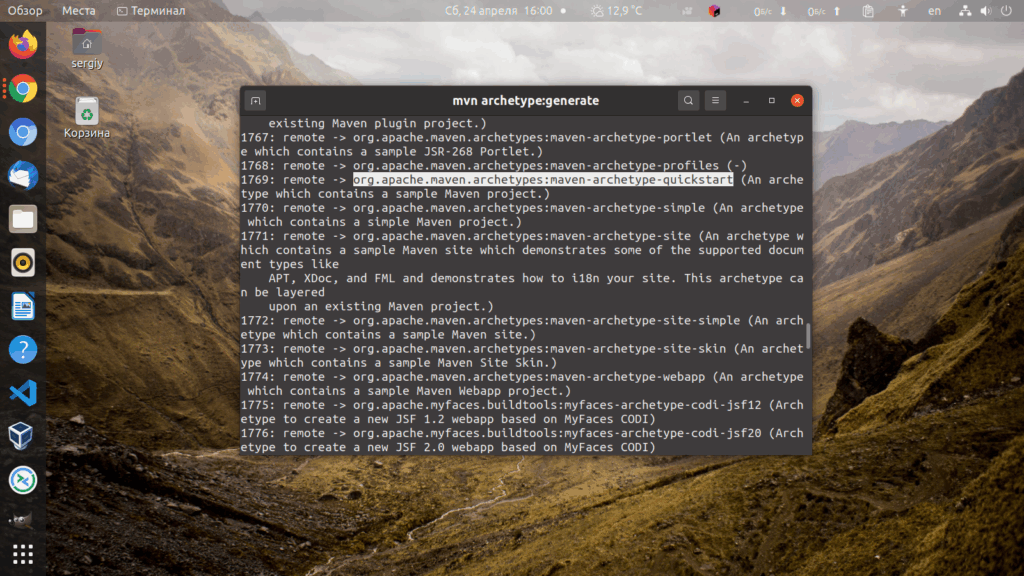Click the maven-archetype-simple line 1770
1024x576 pixels.
[x=522, y=215]
